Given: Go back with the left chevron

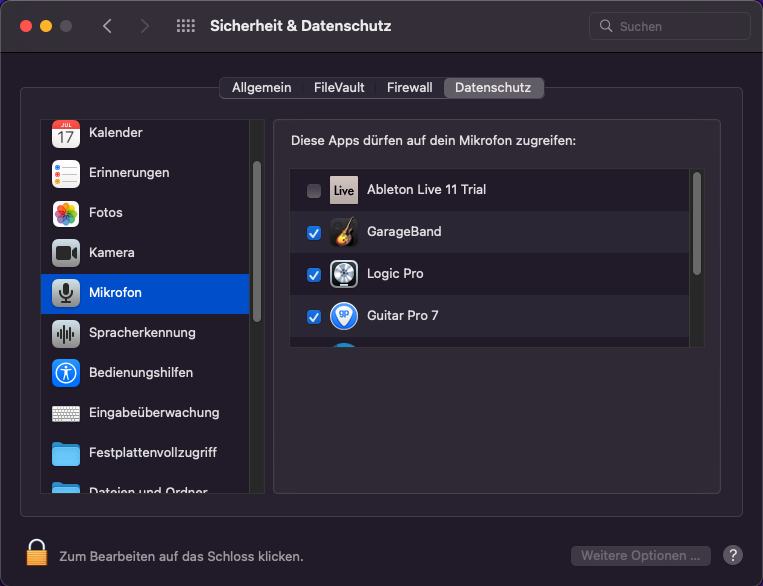Looking at the screenshot, I should point(108,26).
